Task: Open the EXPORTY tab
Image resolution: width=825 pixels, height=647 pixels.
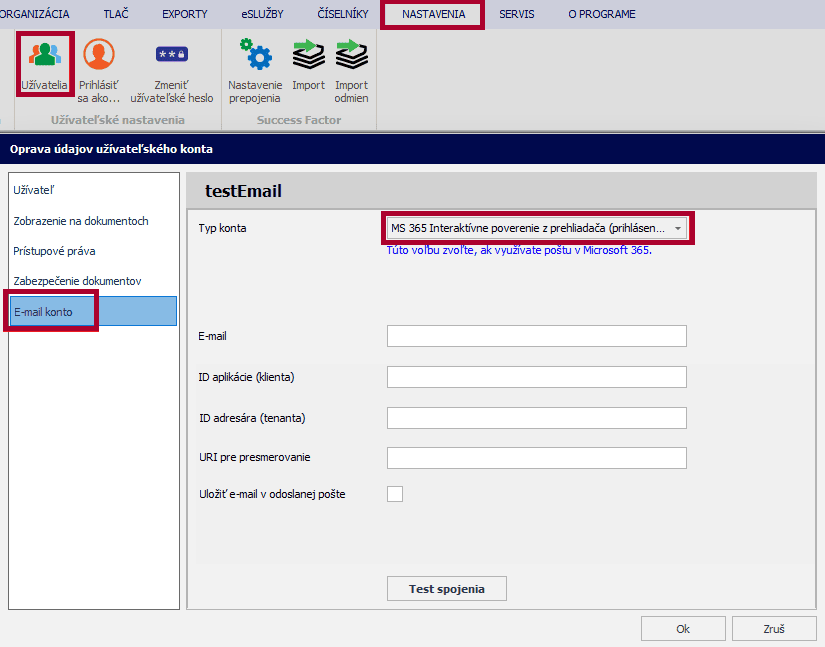Action: 185,14
